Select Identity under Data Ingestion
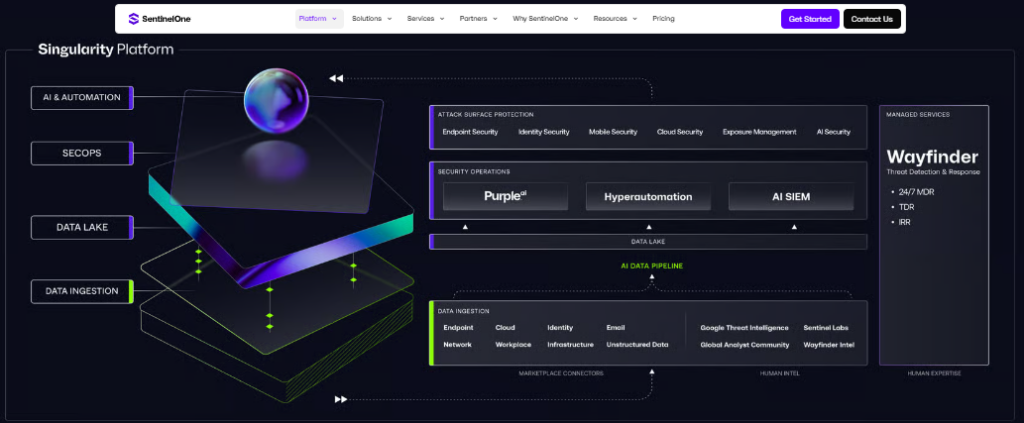 pos(560,328)
